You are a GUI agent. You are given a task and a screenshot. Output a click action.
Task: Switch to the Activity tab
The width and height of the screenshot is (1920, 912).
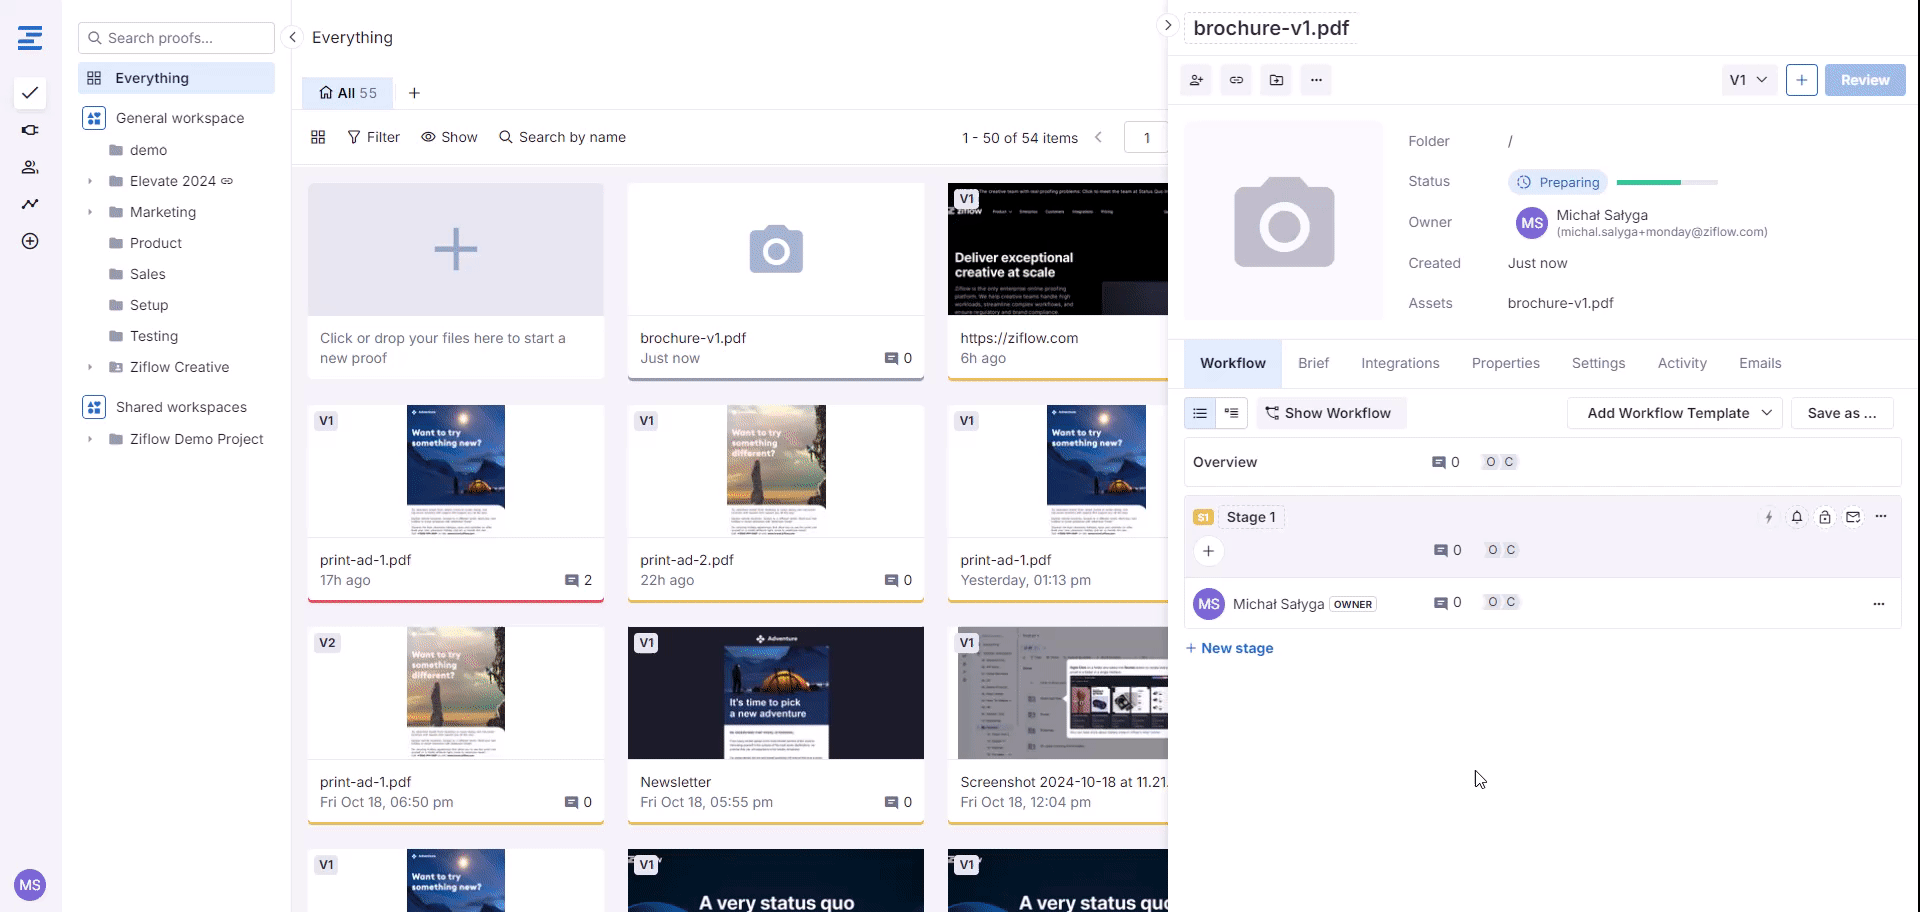pyautogui.click(x=1681, y=363)
